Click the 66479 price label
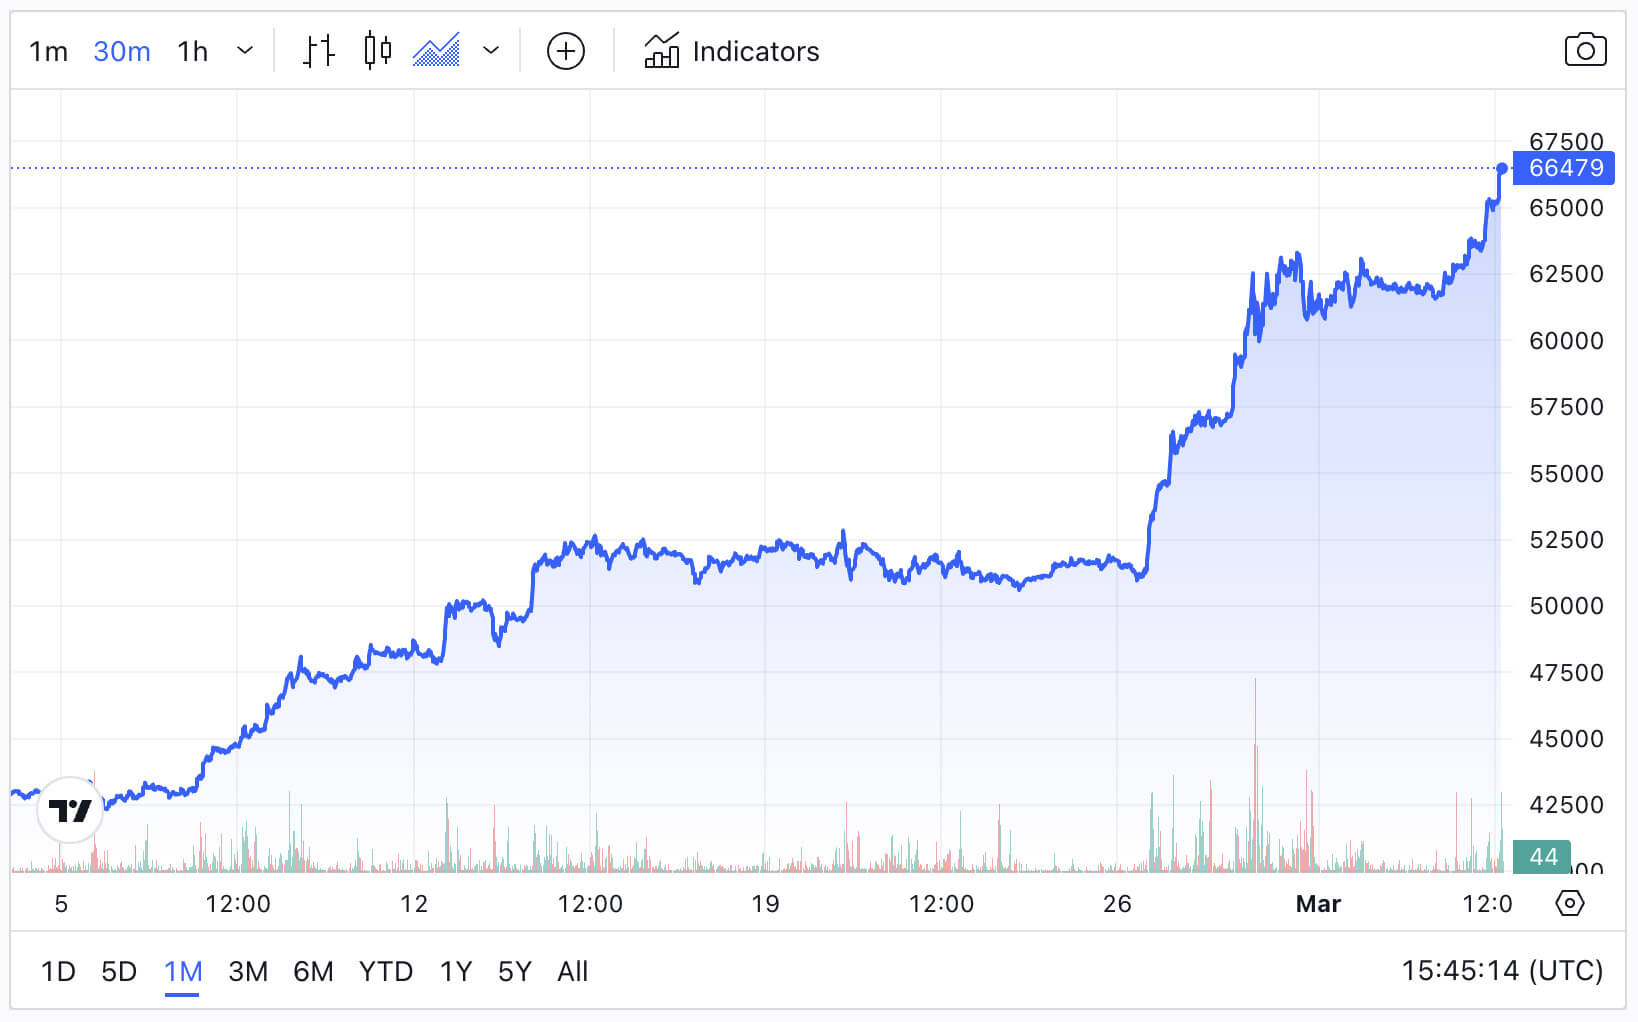The height and width of the screenshot is (1022, 1638). [x=1563, y=168]
